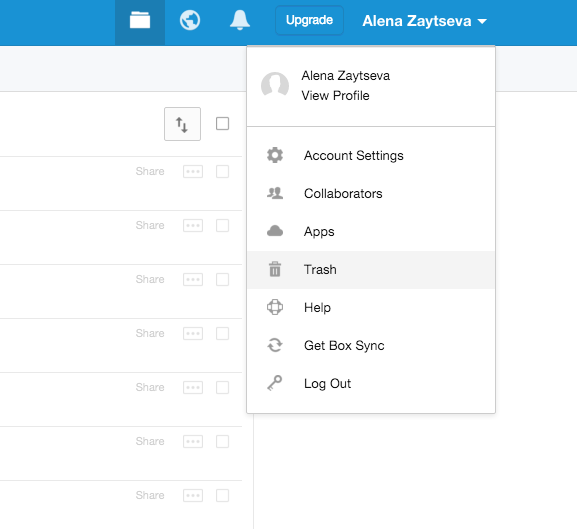Click the key icon beside Log Out
Screen dimensions: 577x529
tap(275, 383)
